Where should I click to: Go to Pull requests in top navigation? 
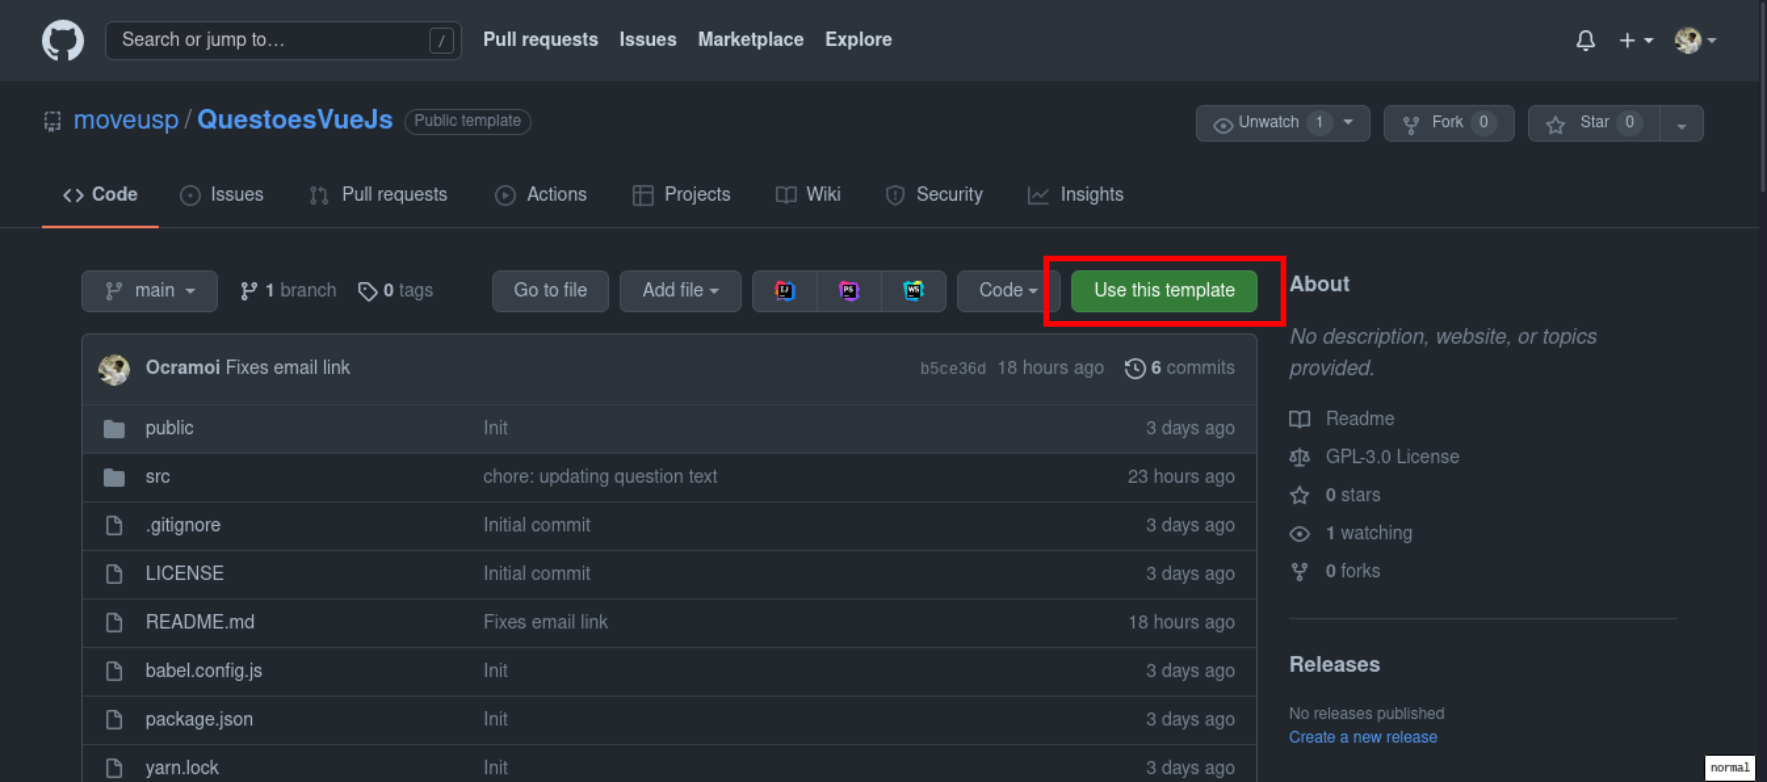pyautogui.click(x=540, y=39)
